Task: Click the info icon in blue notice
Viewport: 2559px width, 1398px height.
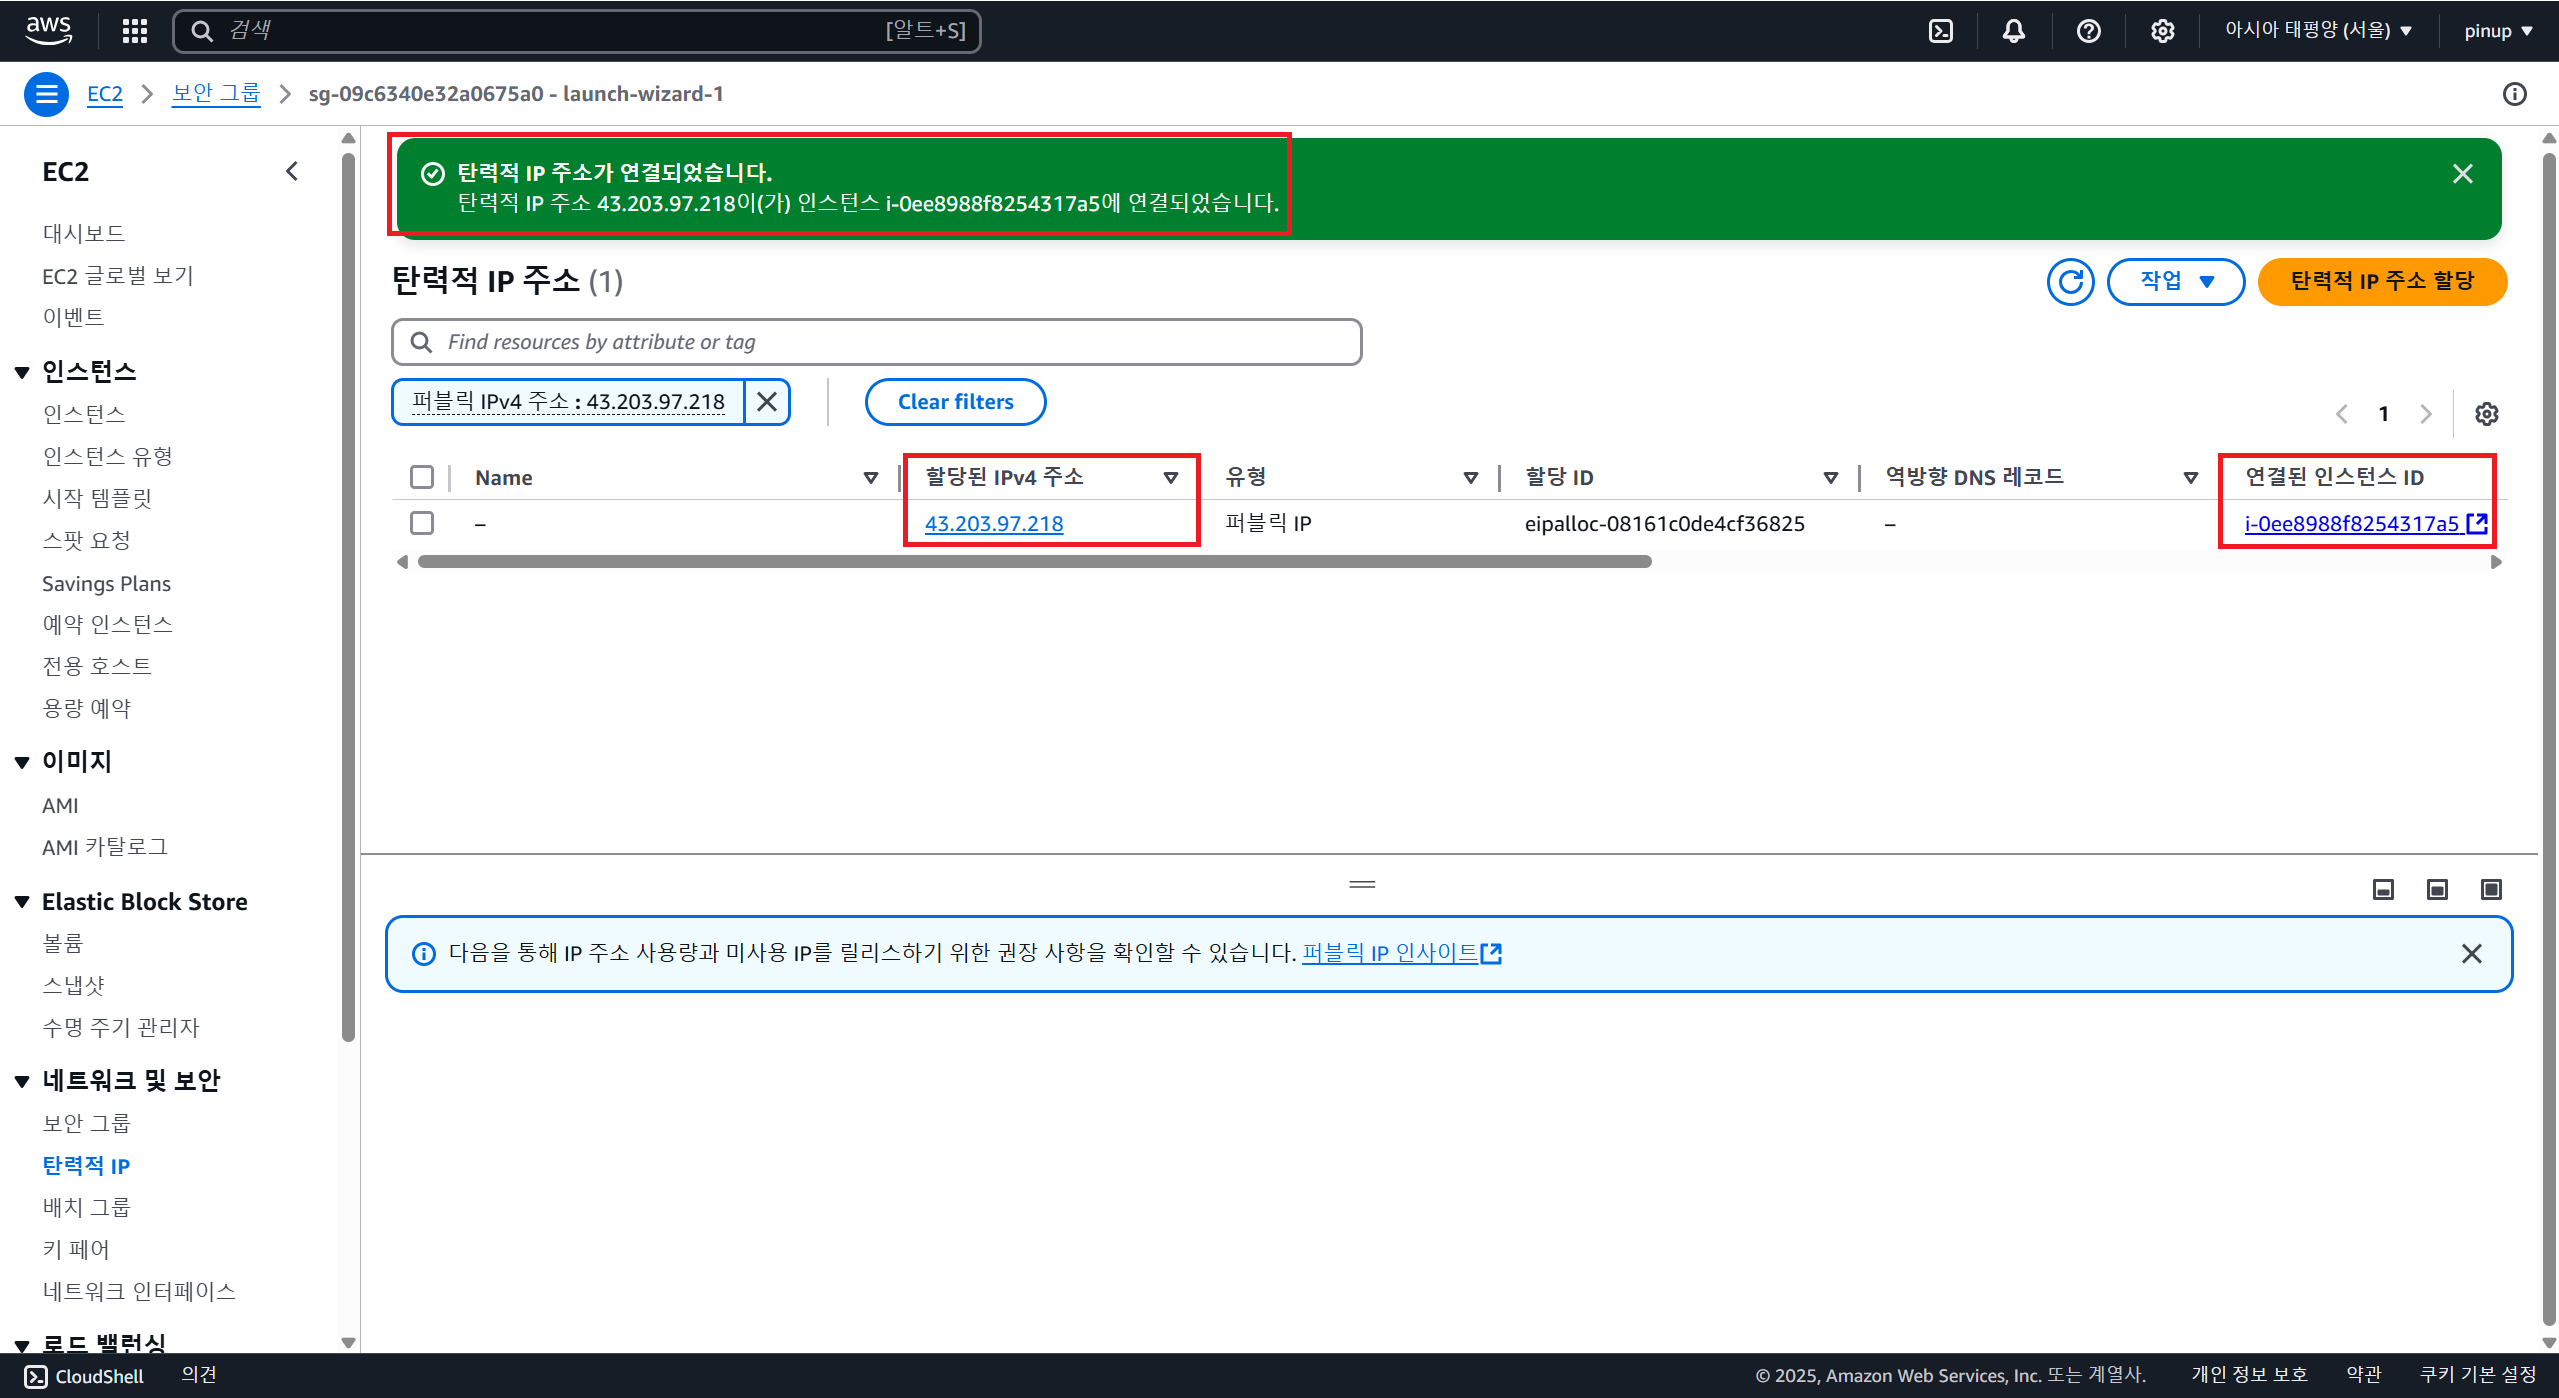Action: tap(424, 954)
